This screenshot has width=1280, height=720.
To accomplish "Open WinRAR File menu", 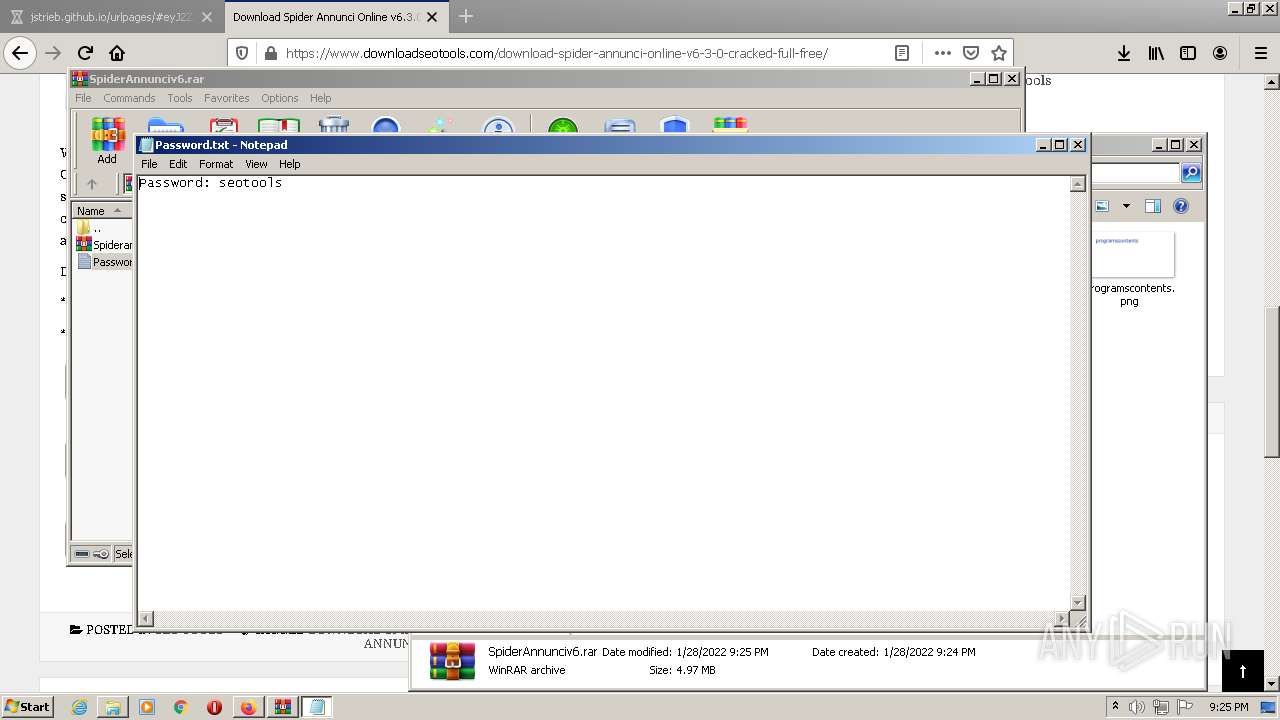I will pyautogui.click(x=83, y=98).
